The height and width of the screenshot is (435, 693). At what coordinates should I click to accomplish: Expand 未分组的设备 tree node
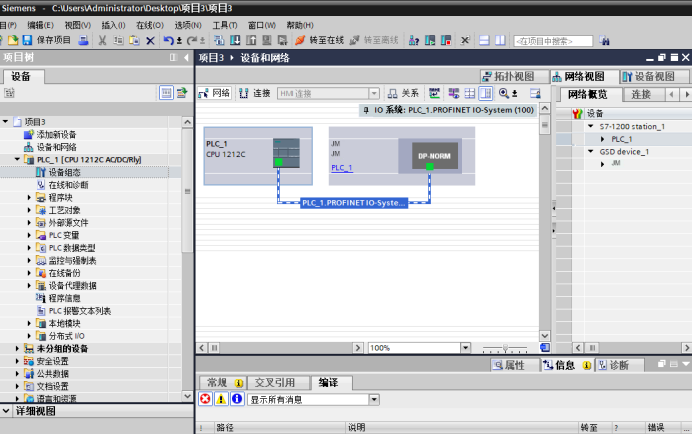[x=17, y=348]
